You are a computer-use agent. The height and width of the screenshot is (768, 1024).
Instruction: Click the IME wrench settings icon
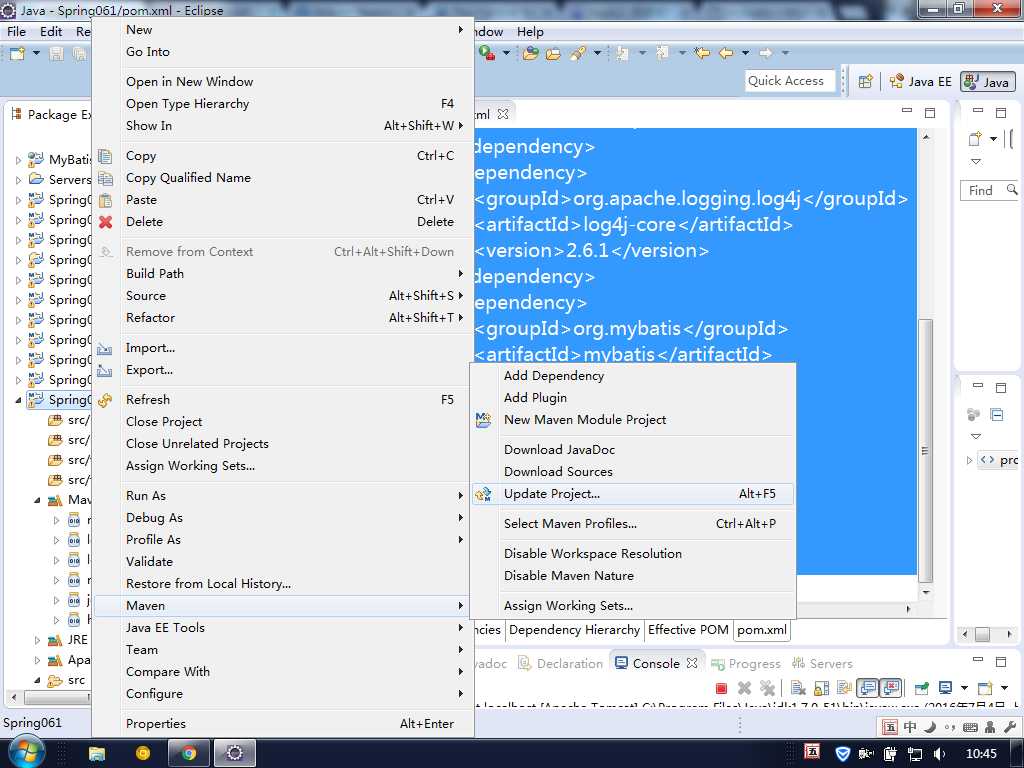point(1012,726)
